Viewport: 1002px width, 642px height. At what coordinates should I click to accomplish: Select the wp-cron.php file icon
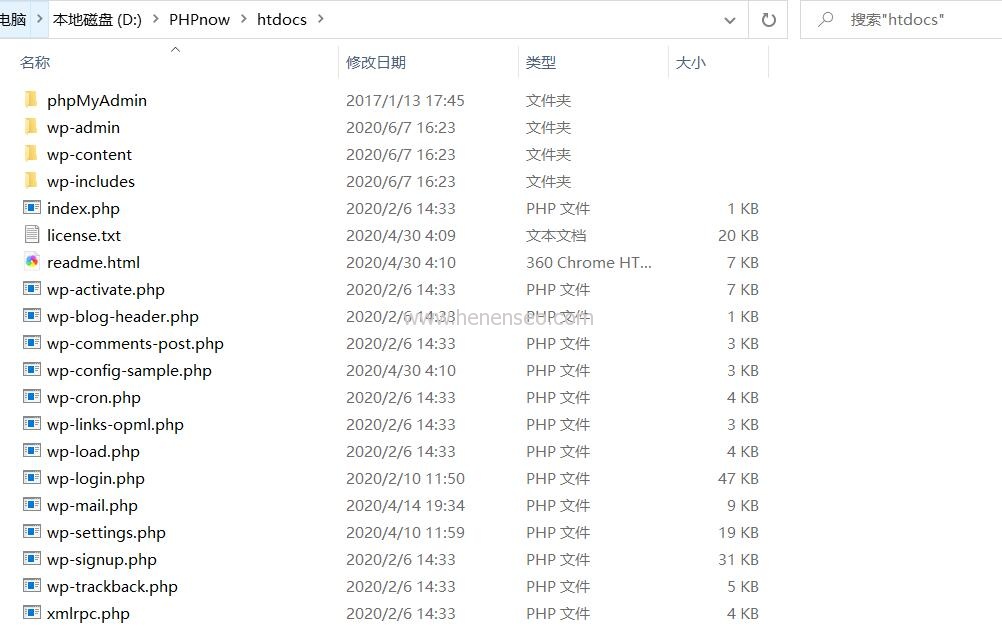[32, 397]
